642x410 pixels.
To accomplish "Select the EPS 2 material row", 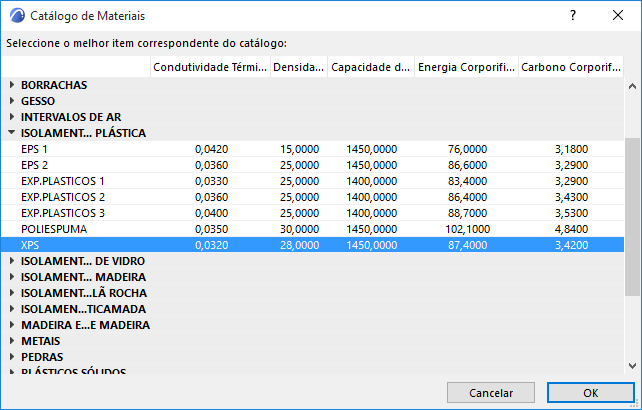I will pyautogui.click(x=313, y=165).
